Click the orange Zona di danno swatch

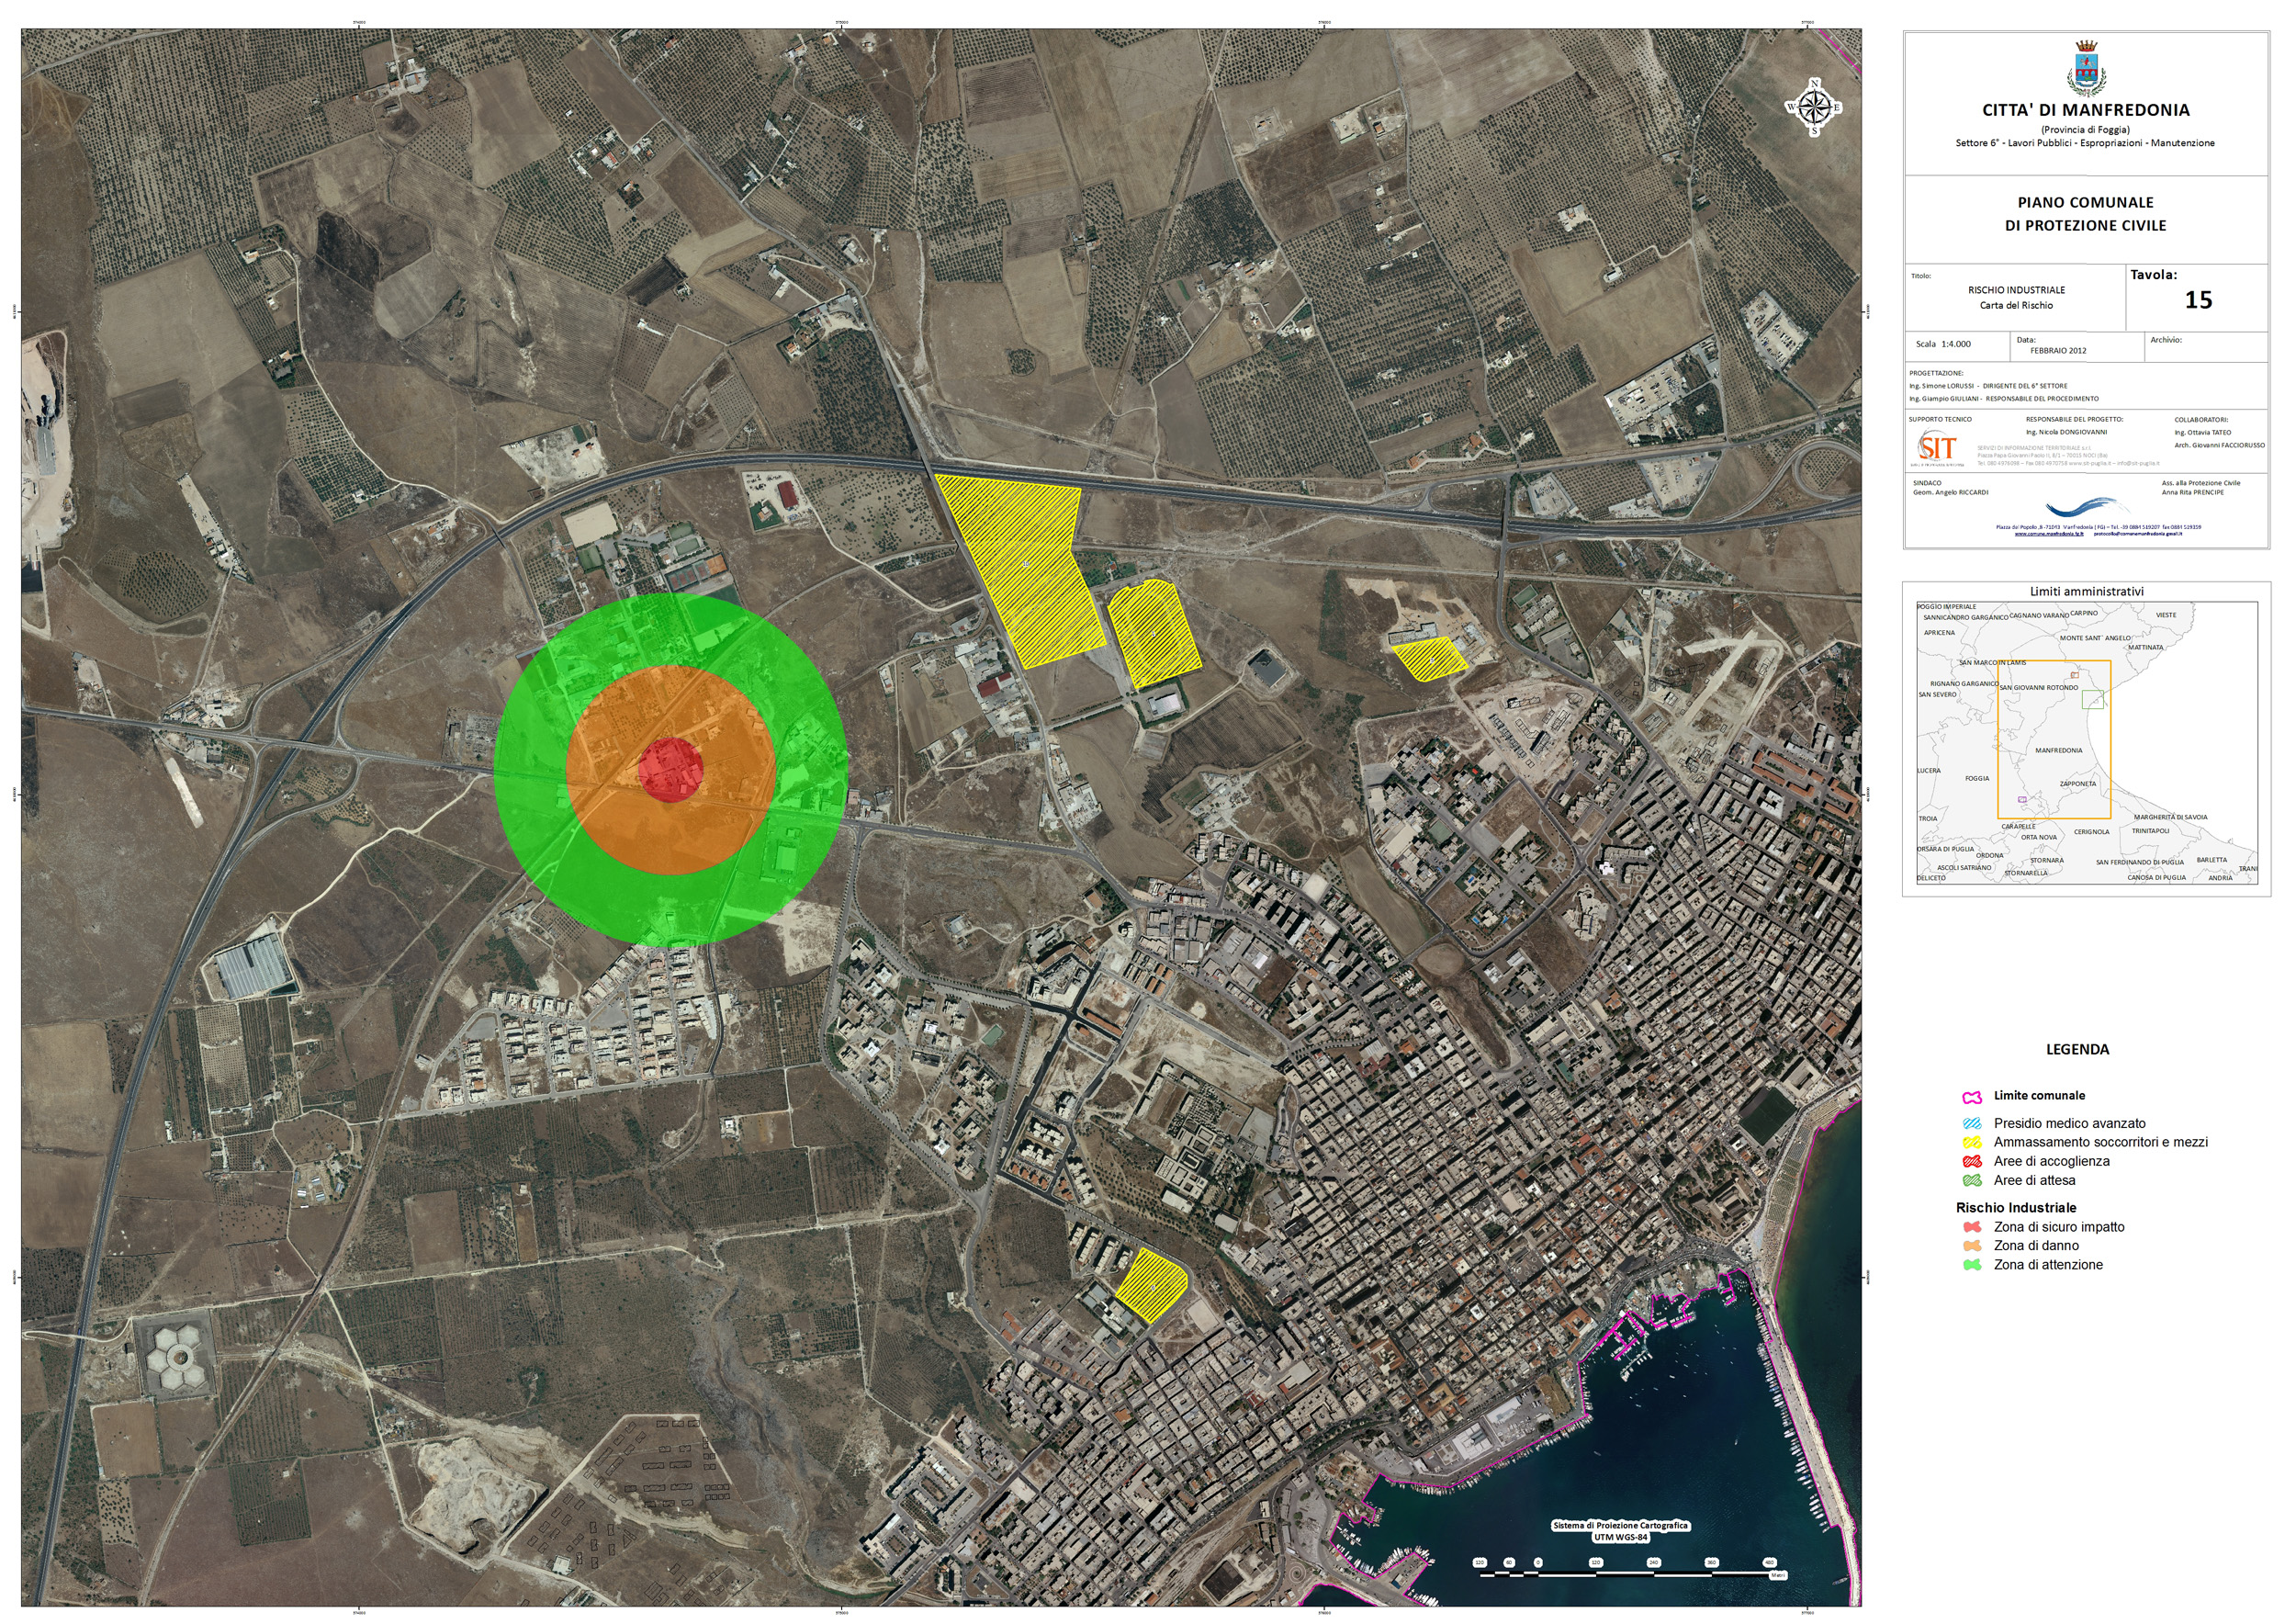coord(1972,1246)
